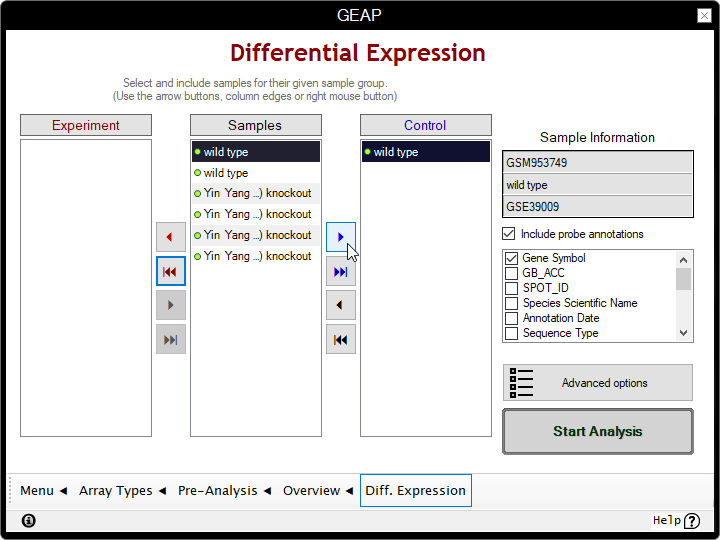Click the blue move-all-to-Control arrow button
This screenshot has width=720, height=540.
pos(340,271)
